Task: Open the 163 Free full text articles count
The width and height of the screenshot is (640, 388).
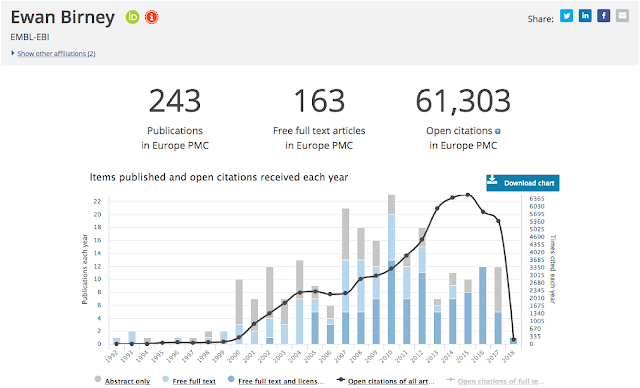Action: 319,101
